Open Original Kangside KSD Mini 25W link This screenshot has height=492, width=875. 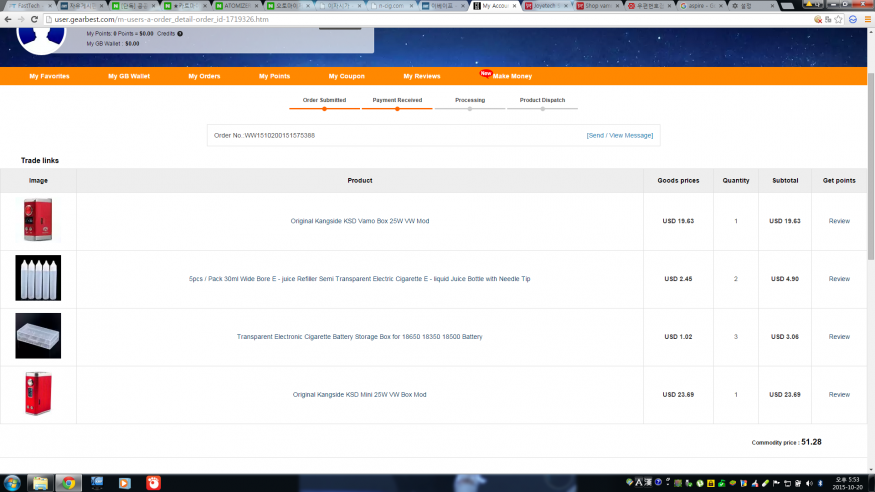coord(359,394)
